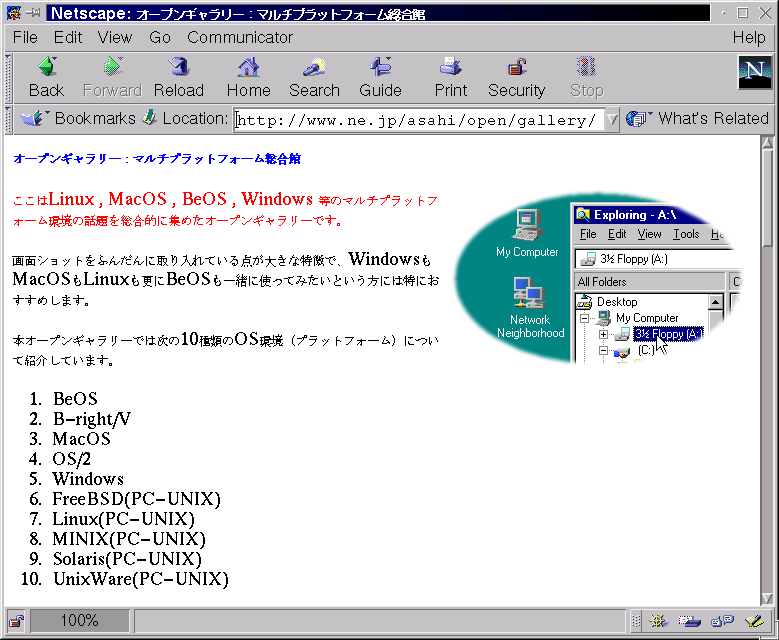This screenshot has width=779, height=640.
Task: Click list item MINIX(PC-UNIX)
Action: [129, 539]
